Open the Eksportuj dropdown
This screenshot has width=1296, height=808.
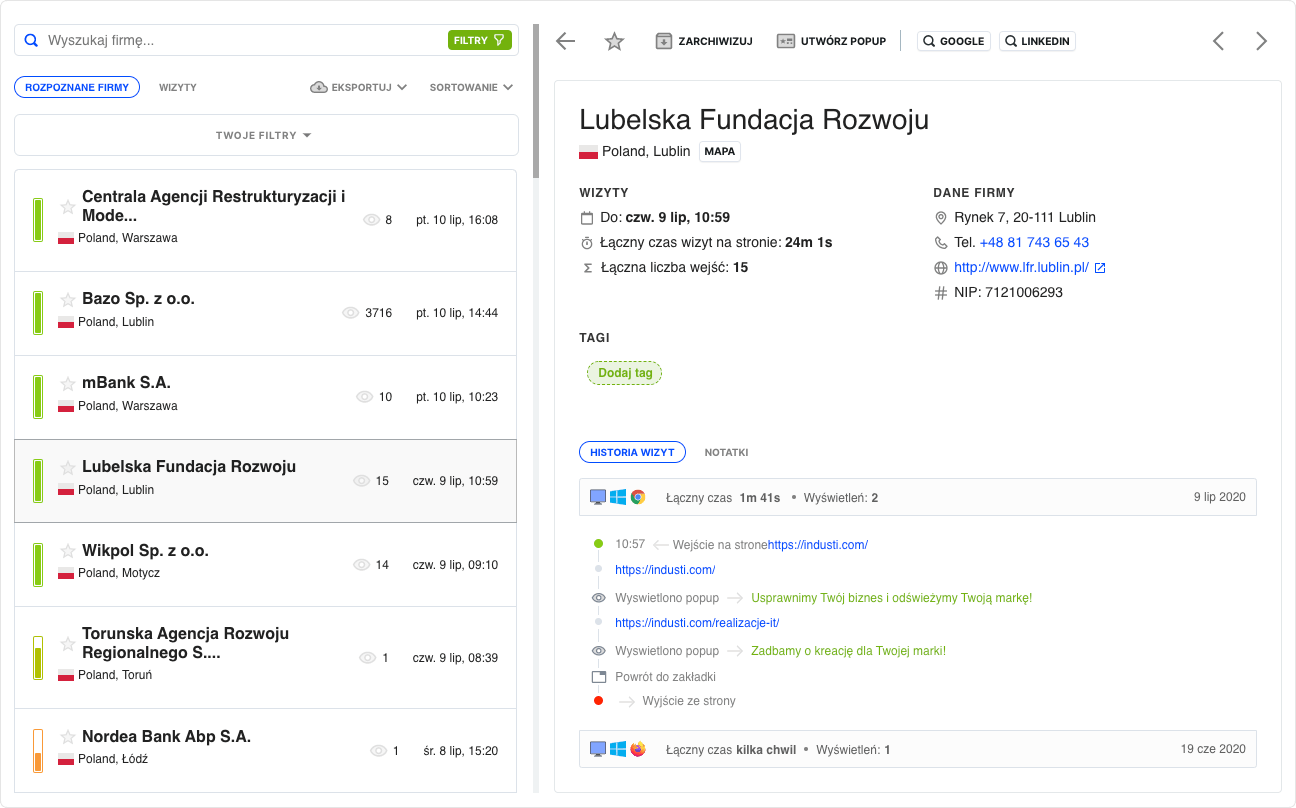click(359, 87)
